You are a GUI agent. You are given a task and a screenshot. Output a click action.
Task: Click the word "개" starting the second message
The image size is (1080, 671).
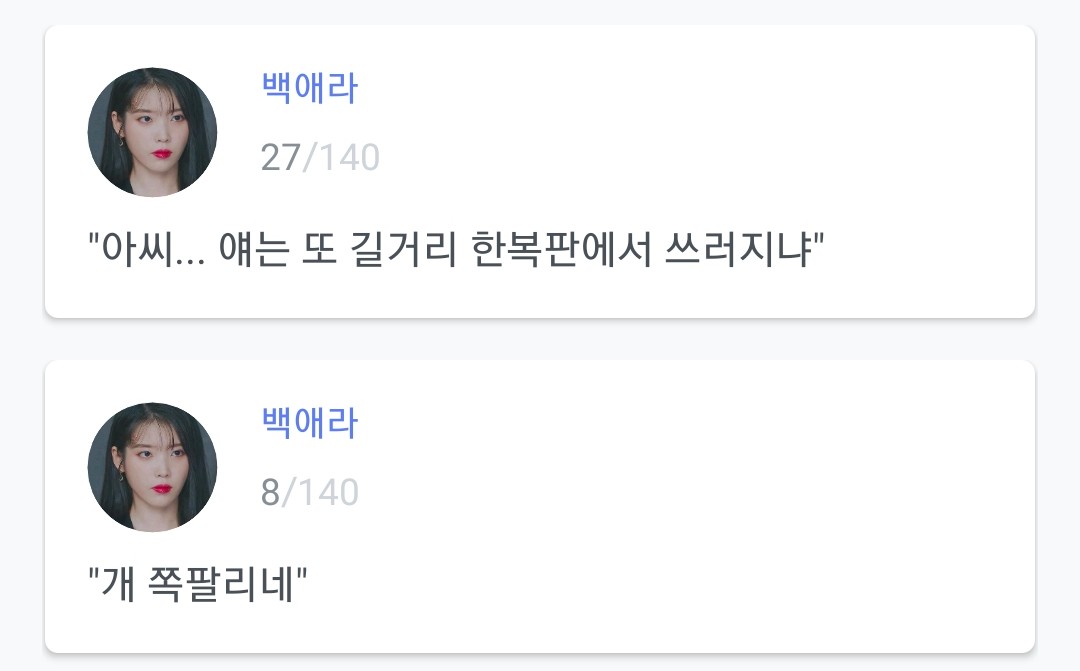pos(115,584)
